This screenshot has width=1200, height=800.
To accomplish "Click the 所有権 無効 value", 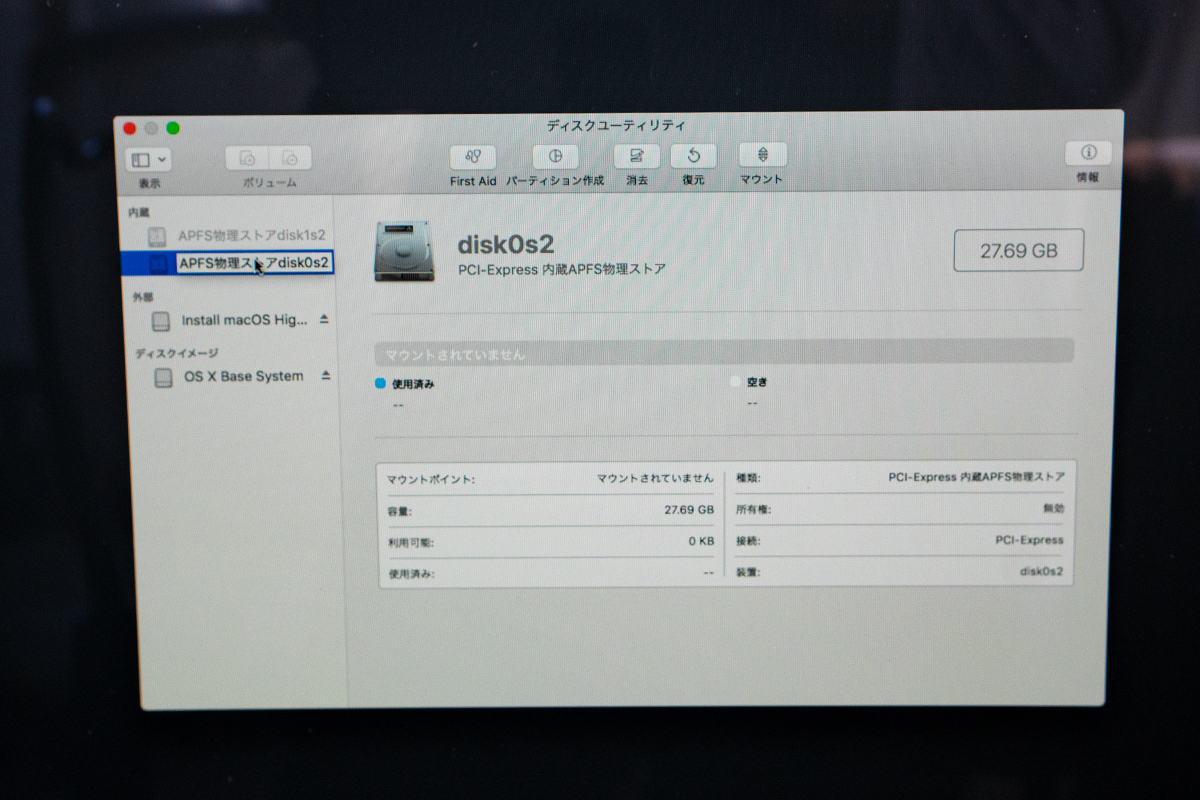I will [1053, 509].
